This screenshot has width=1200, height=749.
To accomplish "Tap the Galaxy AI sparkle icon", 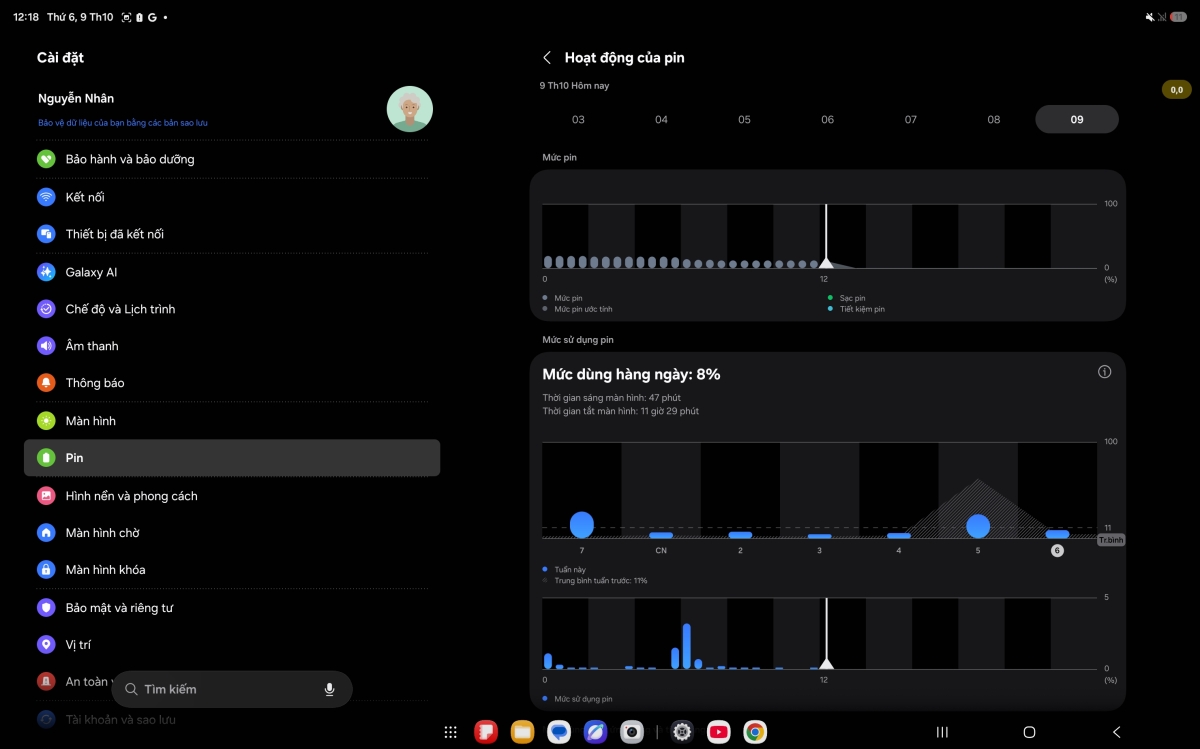I will tap(46, 272).
